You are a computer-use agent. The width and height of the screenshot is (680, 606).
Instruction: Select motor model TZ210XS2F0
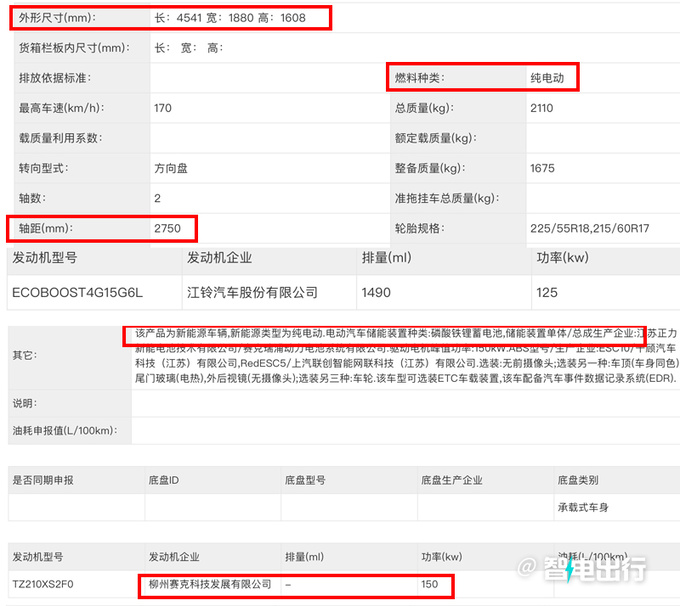click(x=43, y=584)
